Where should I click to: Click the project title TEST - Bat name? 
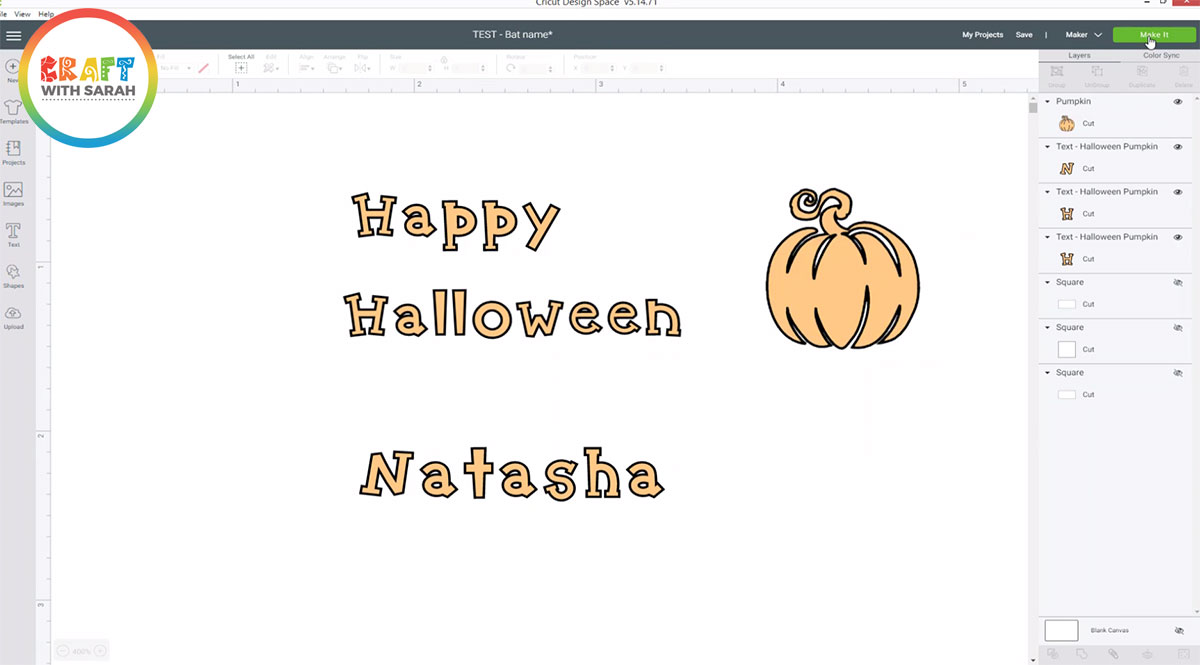click(x=513, y=35)
